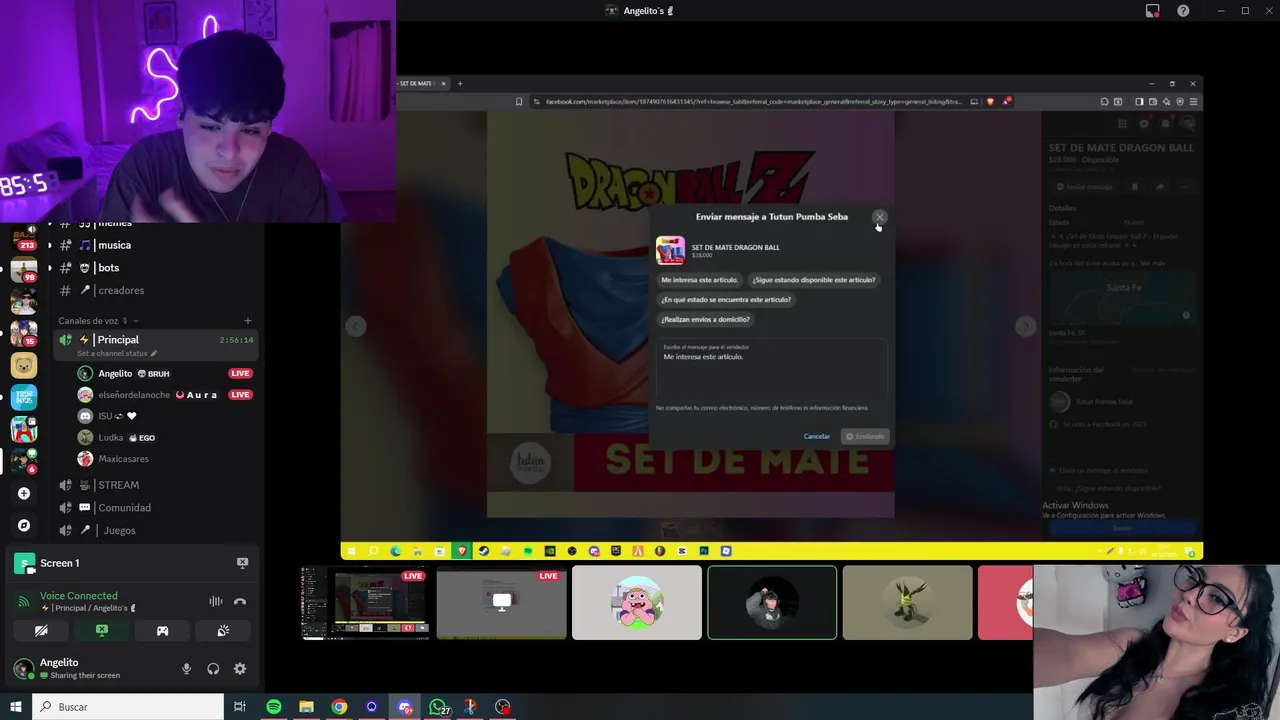1280x720 pixels.
Task: Open server with 6 notification badge
Action: [x=24, y=461]
